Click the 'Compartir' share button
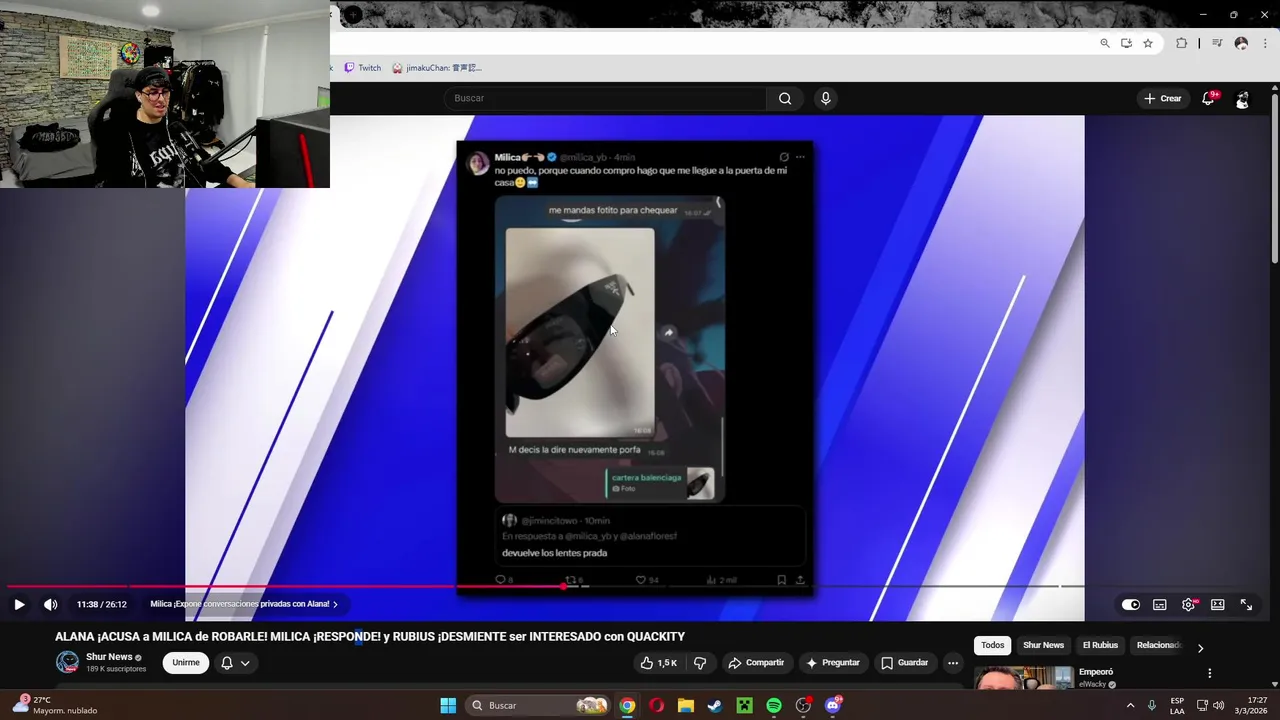This screenshot has width=1280, height=720. [756, 663]
